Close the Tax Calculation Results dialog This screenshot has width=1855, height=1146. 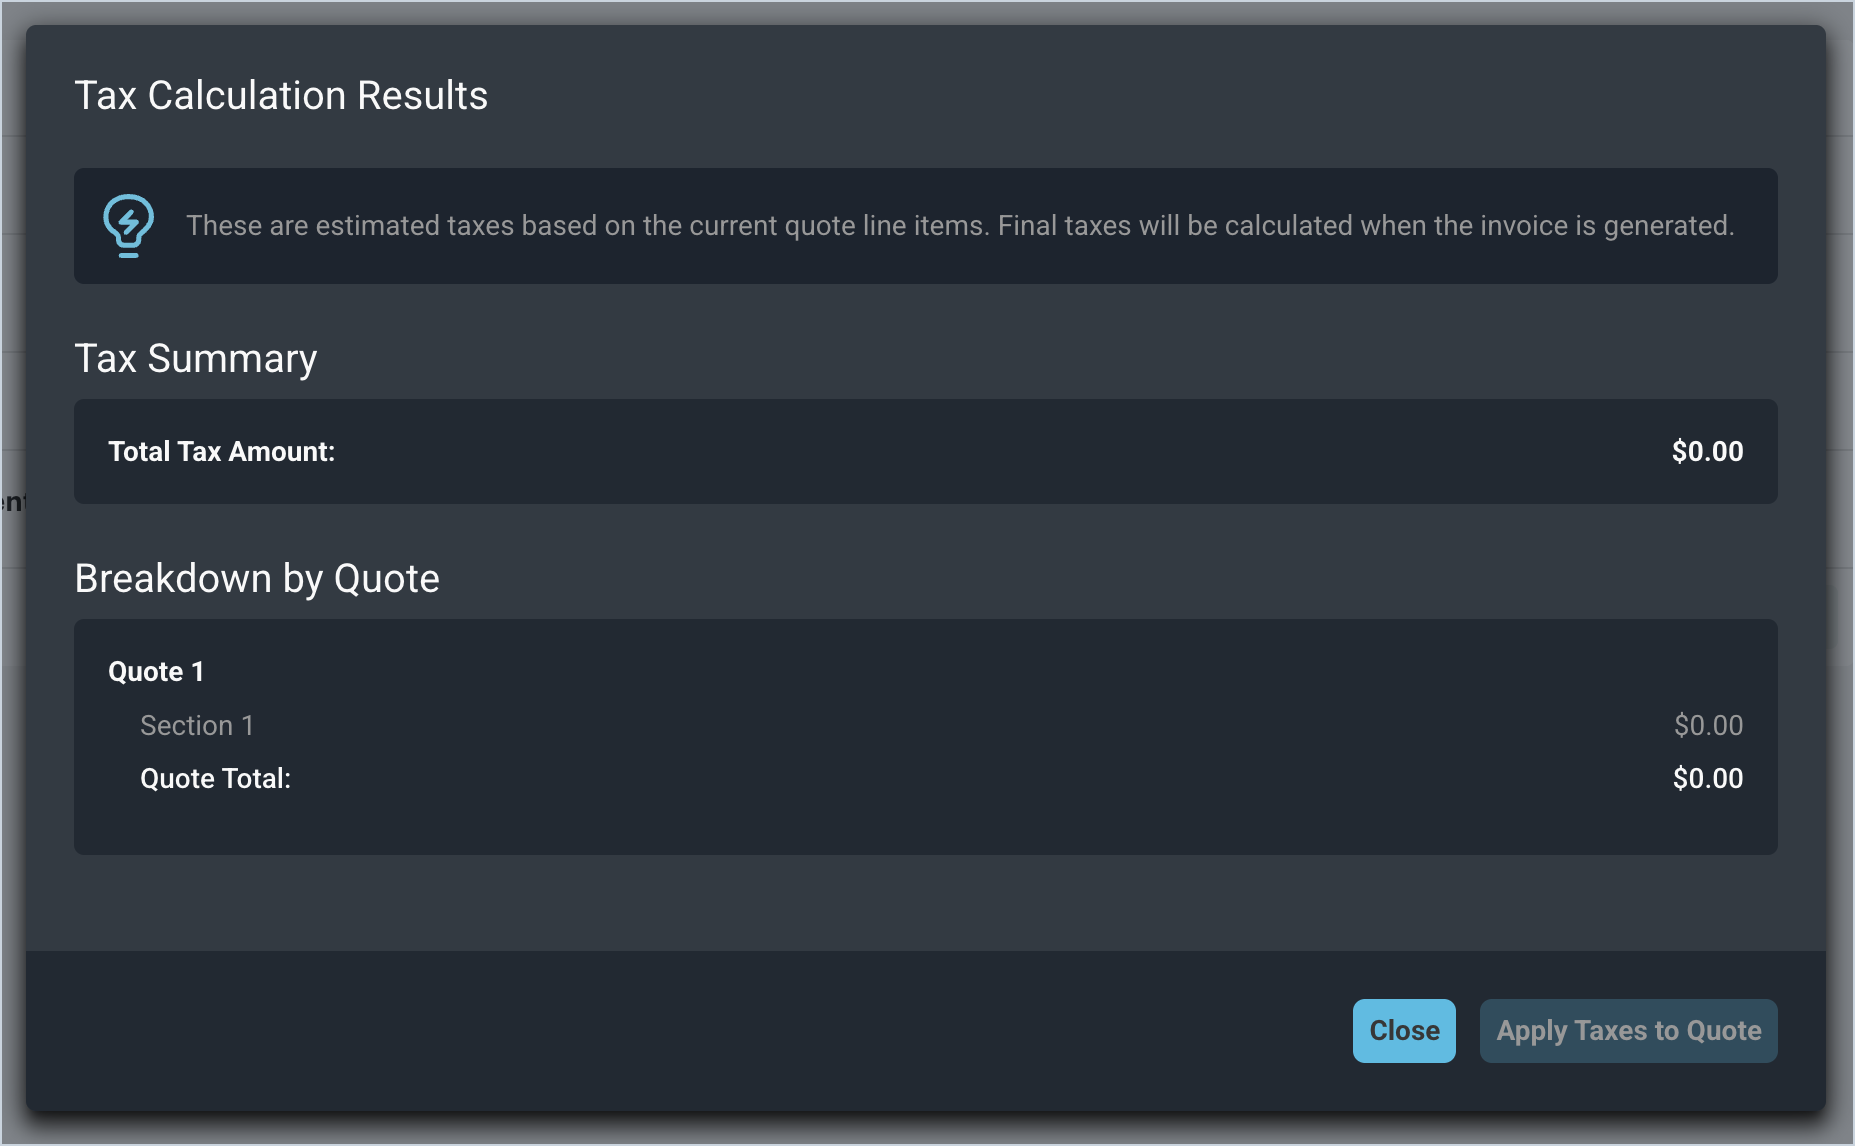click(1403, 1030)
